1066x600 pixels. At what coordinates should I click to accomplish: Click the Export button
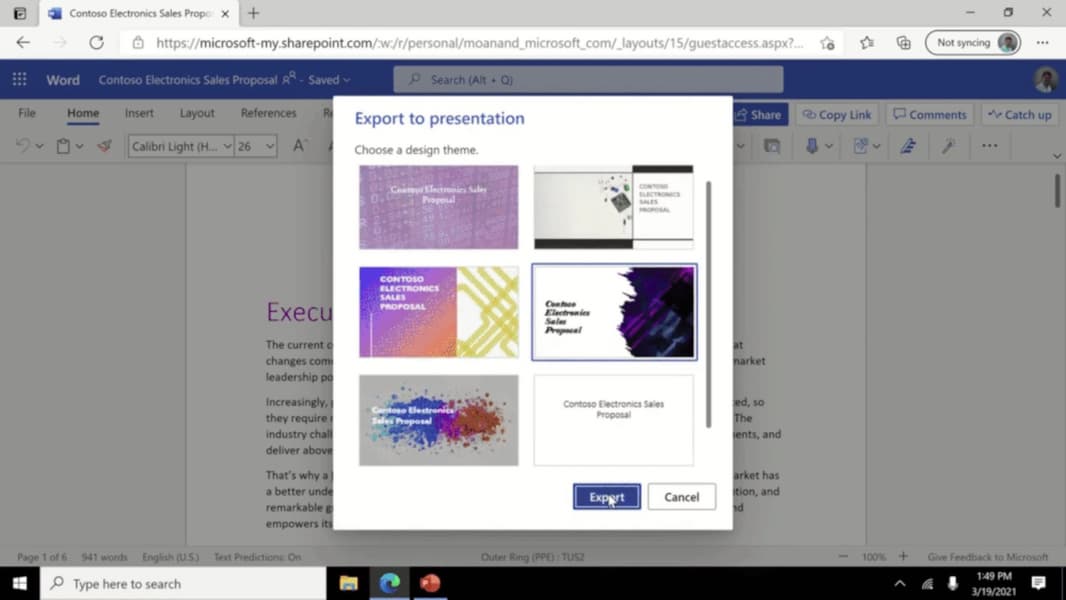click(x=606, y=497)
